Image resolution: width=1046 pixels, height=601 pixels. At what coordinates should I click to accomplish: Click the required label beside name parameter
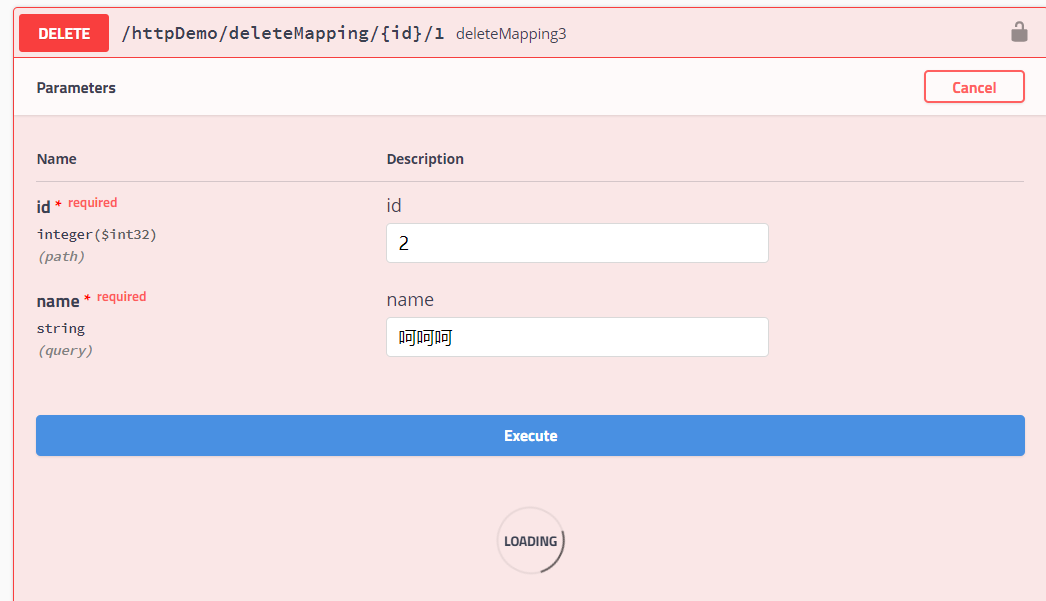(121, 296)
